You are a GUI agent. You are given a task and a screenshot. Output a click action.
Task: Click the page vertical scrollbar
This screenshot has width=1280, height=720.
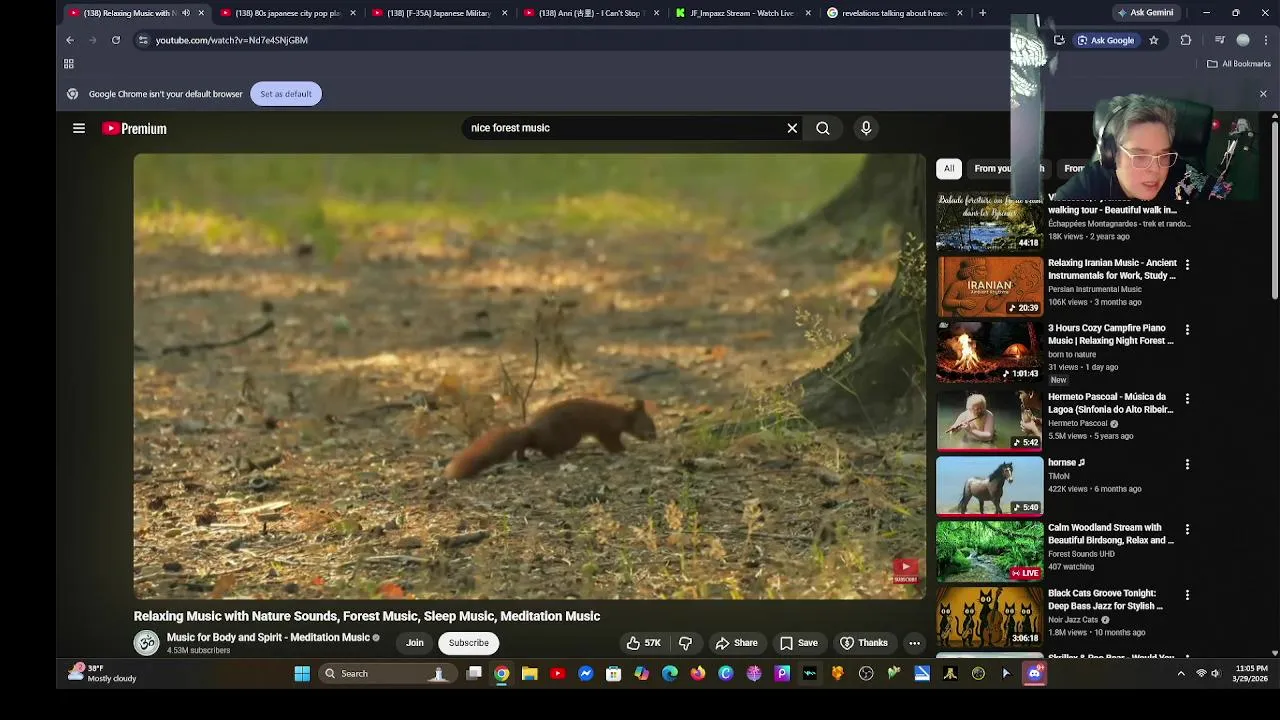pyautogui.click(x=1275, y=210)
